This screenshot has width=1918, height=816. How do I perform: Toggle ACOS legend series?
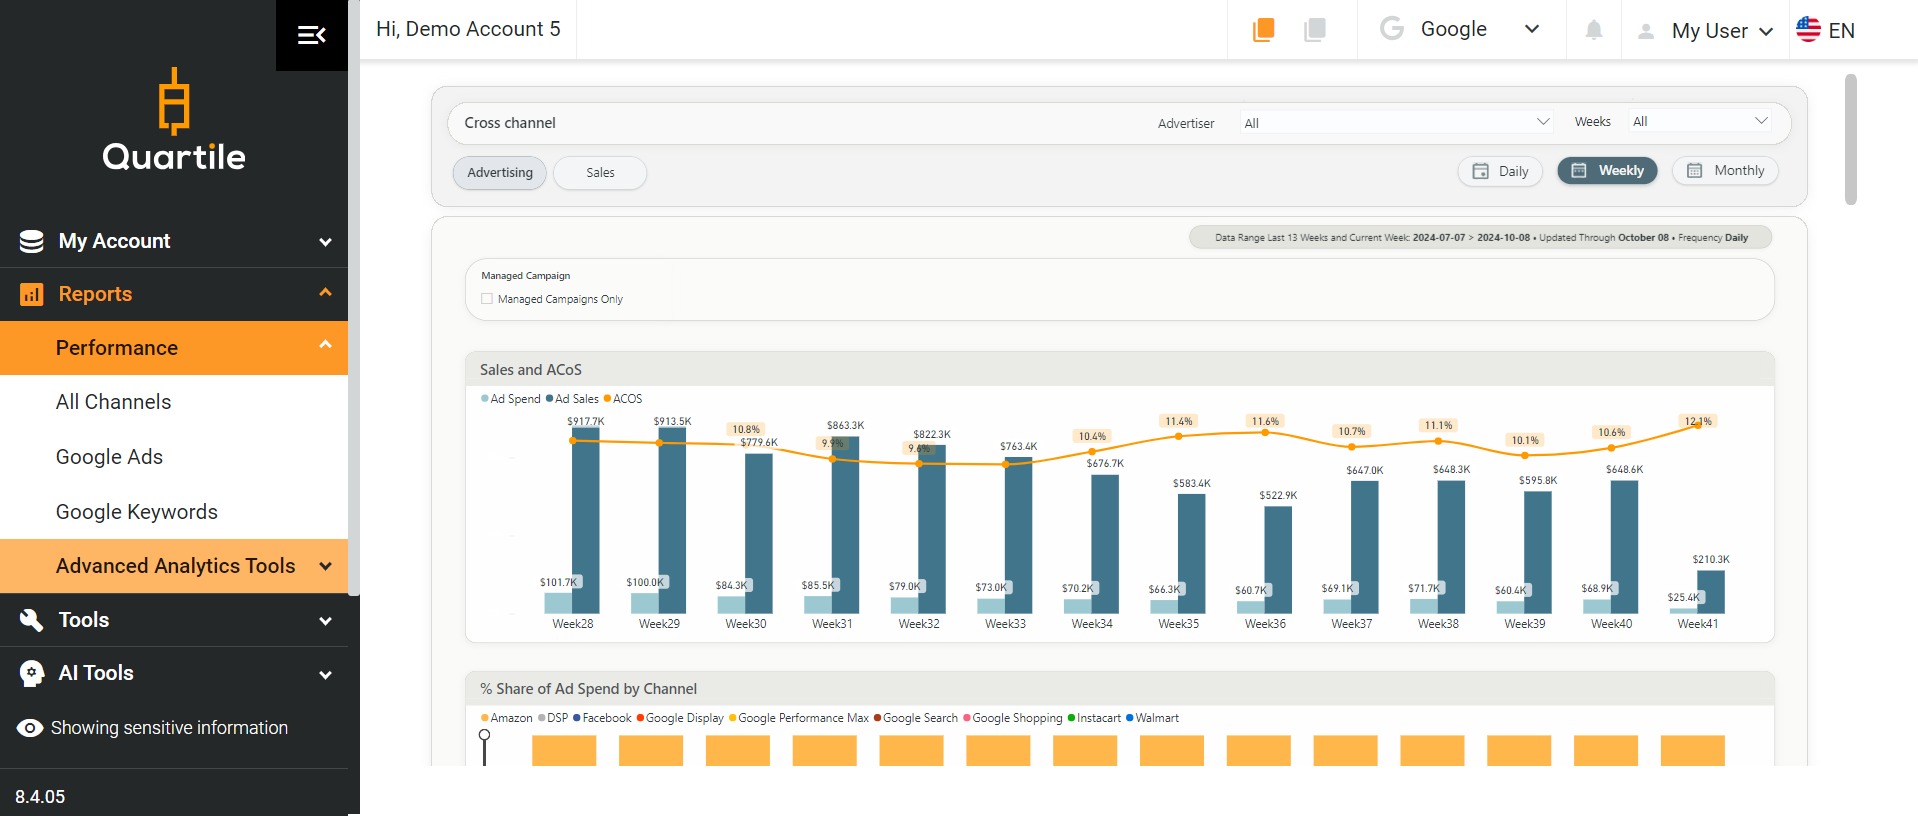tap(623, 398)
